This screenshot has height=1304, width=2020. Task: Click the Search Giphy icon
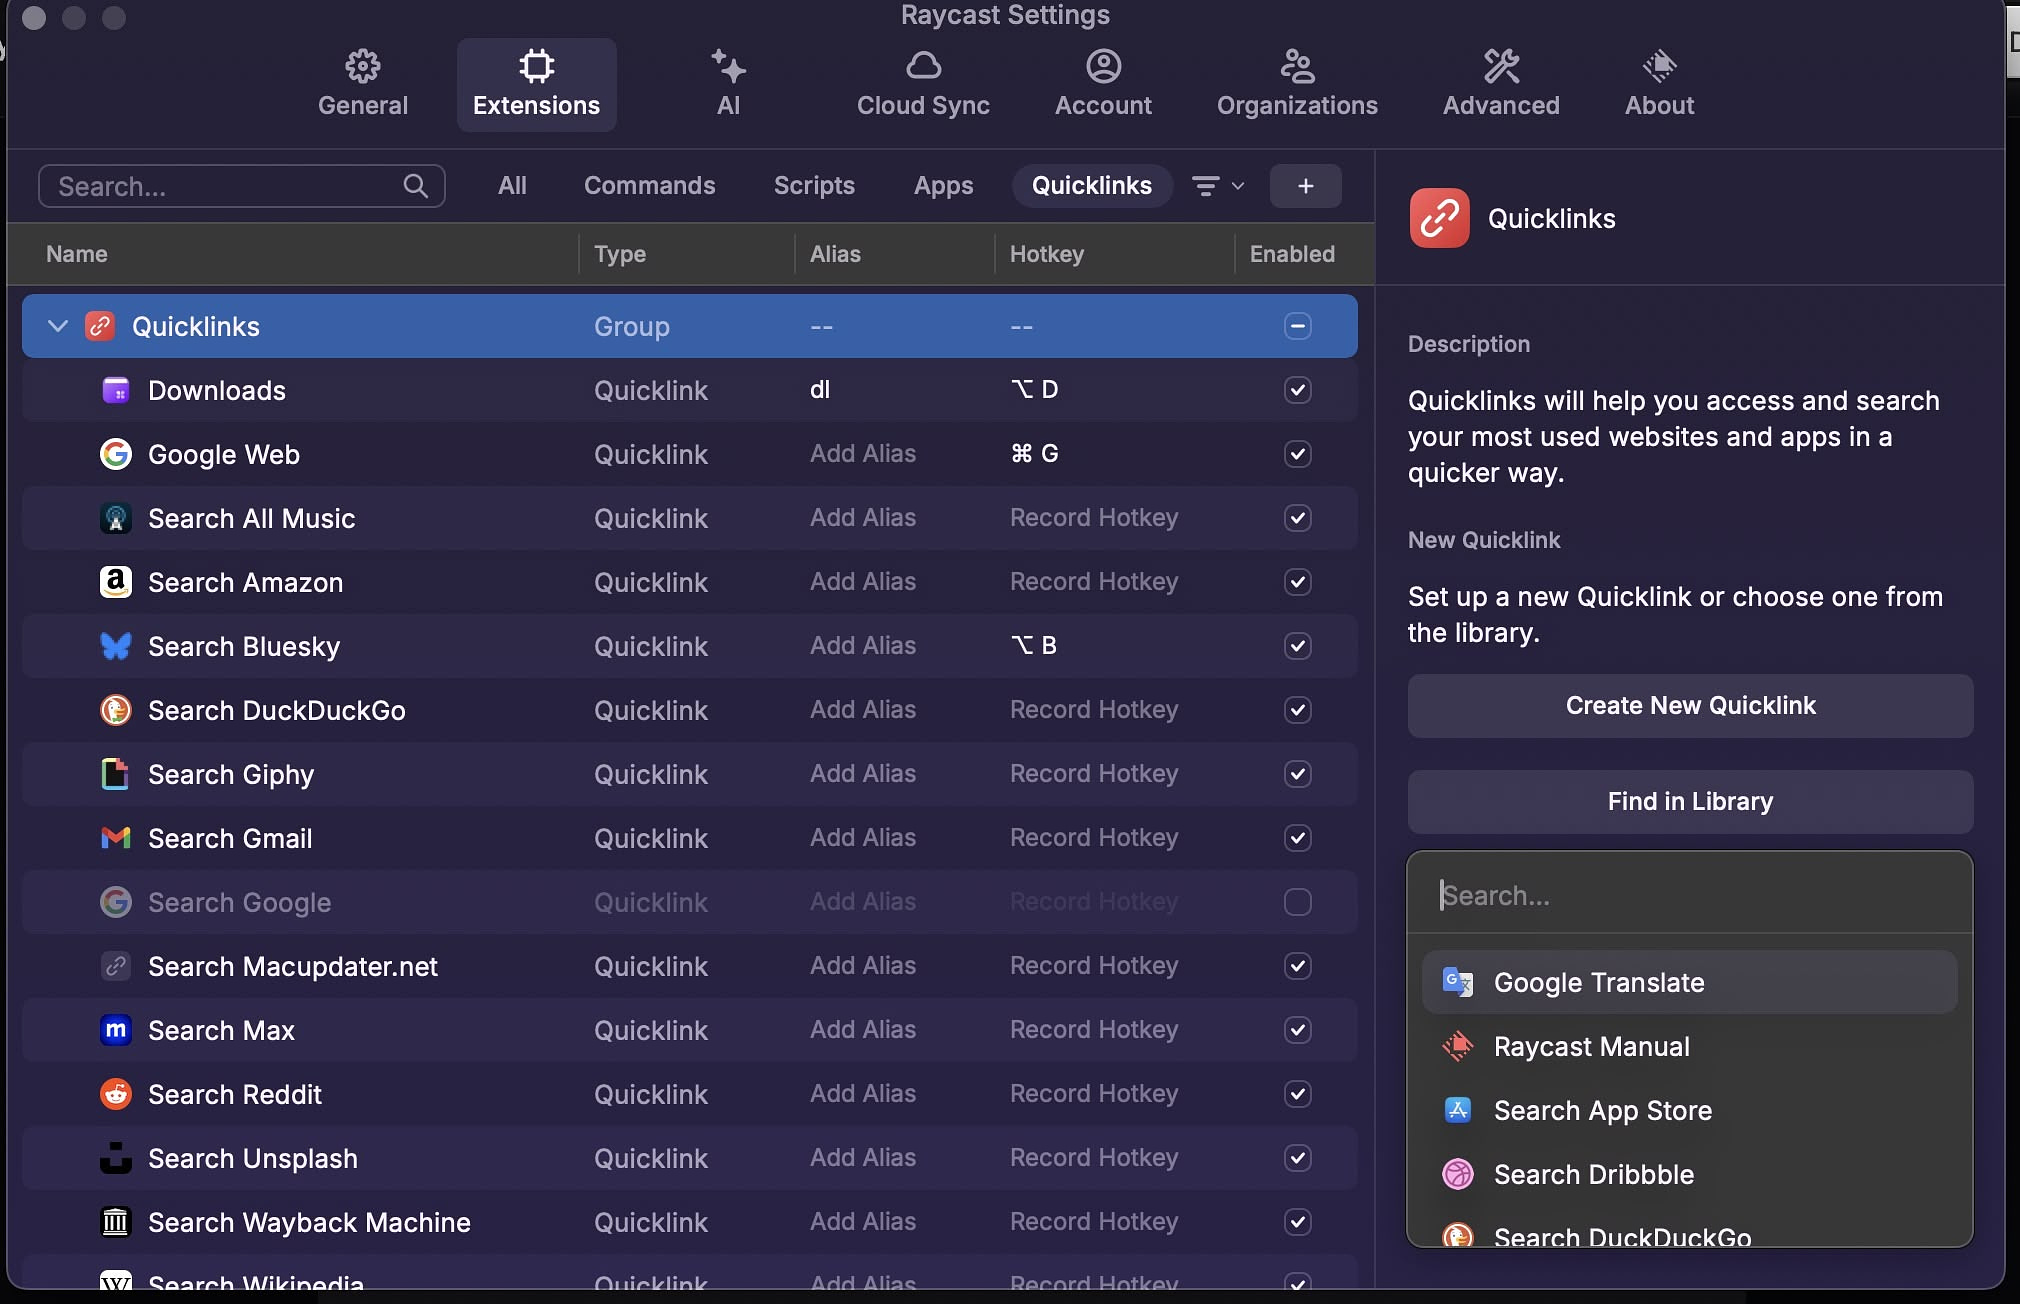click(x=116, y=774)
